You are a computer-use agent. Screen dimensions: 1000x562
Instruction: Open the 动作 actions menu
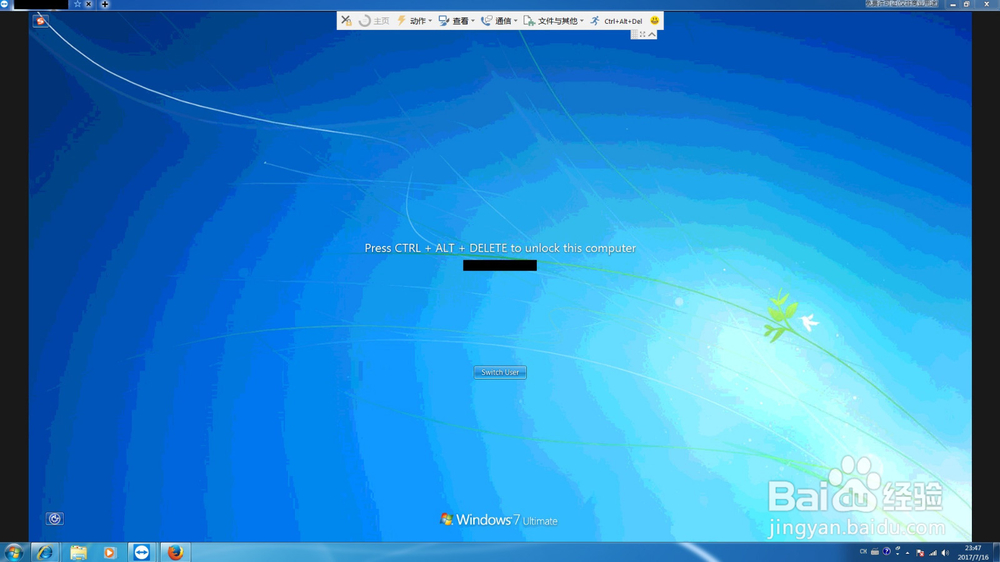pyautogui.click(x=415, y=21)
